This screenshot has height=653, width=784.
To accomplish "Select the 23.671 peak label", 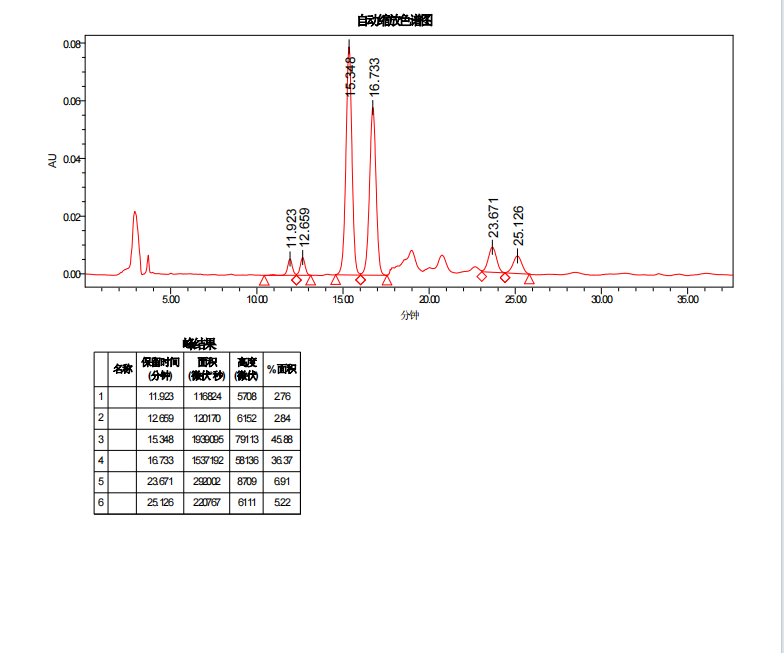I will [x=493, y=220].
